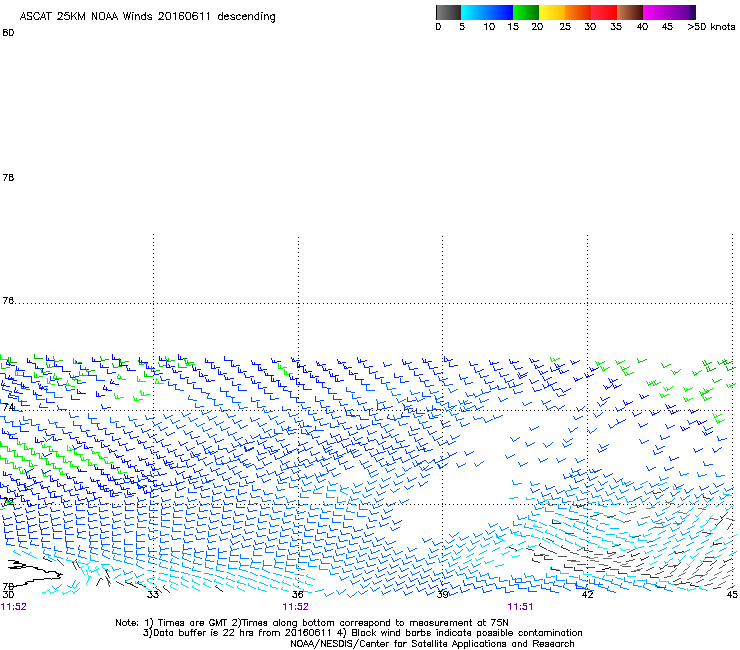The height and width of the screenshot is (650, 740).
Task: Click the purple 11:52 time below longitude 30
Action: click(14, 607)
